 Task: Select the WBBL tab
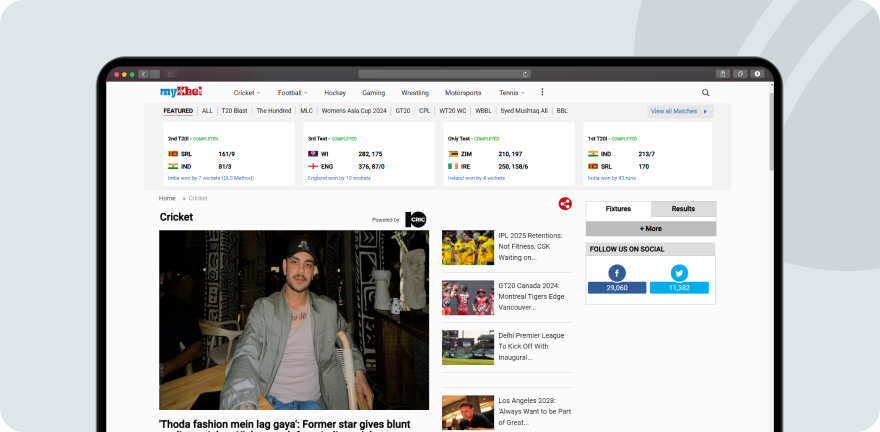[483, 111]
